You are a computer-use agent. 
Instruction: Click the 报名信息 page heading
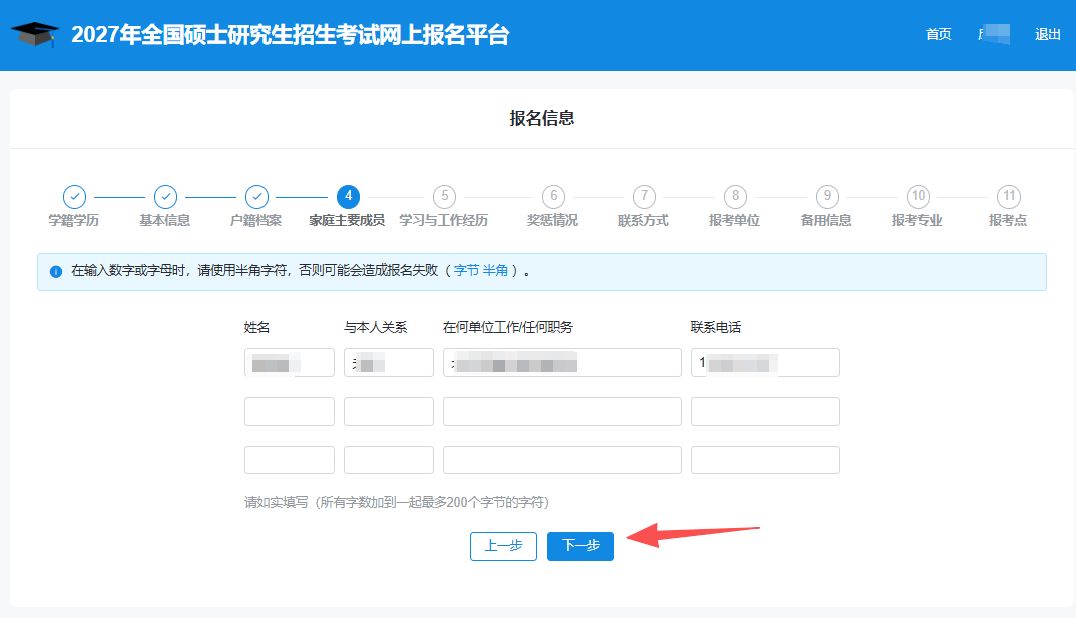[x=542, y=118]
